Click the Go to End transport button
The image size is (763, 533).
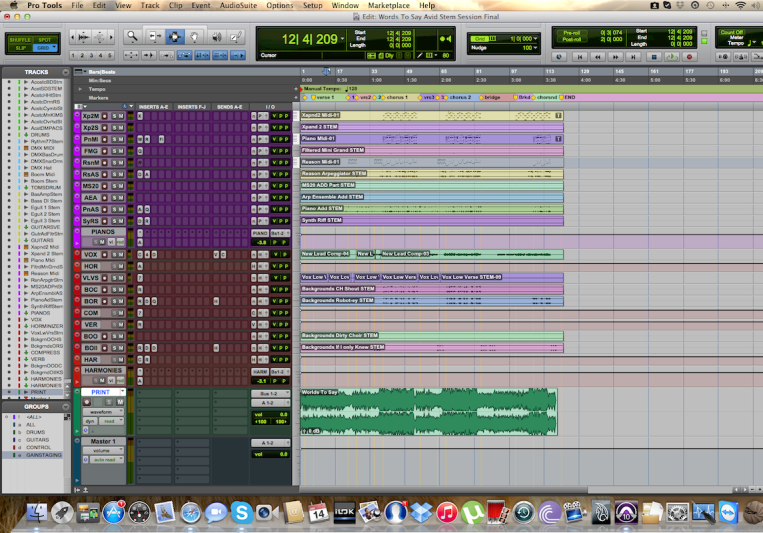[634, 57]
